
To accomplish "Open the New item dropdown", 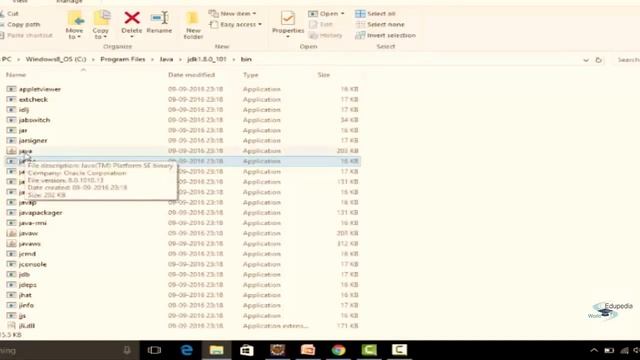I will [233, 13].
